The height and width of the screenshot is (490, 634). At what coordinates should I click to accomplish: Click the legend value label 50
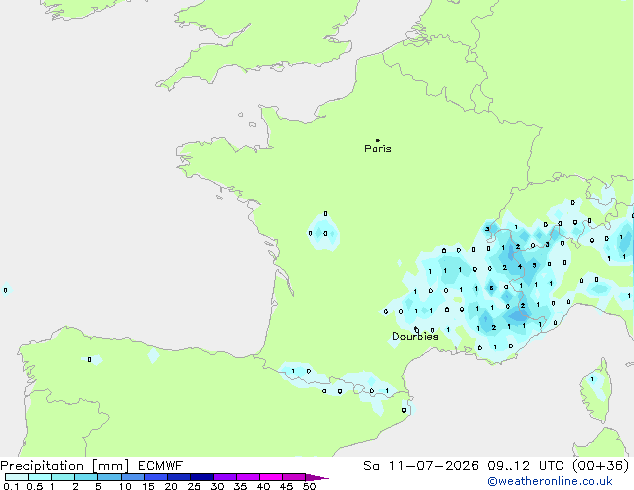tap(310, 486)
